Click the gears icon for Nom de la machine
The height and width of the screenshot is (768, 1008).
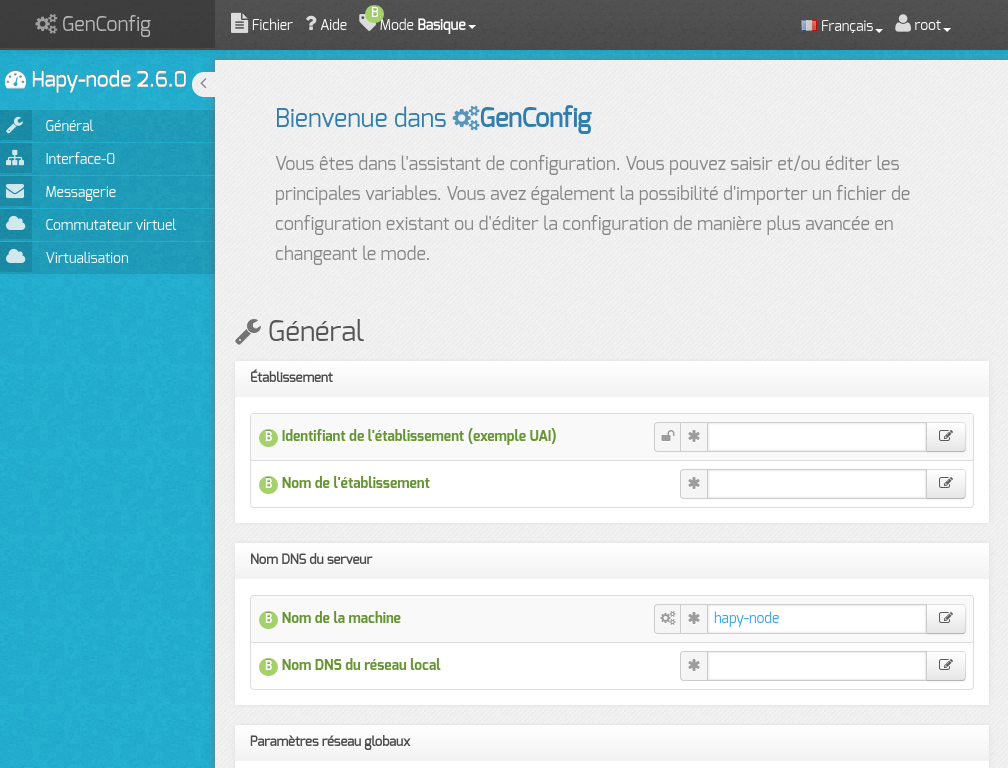pyautogui.click(x=668, y=618)
